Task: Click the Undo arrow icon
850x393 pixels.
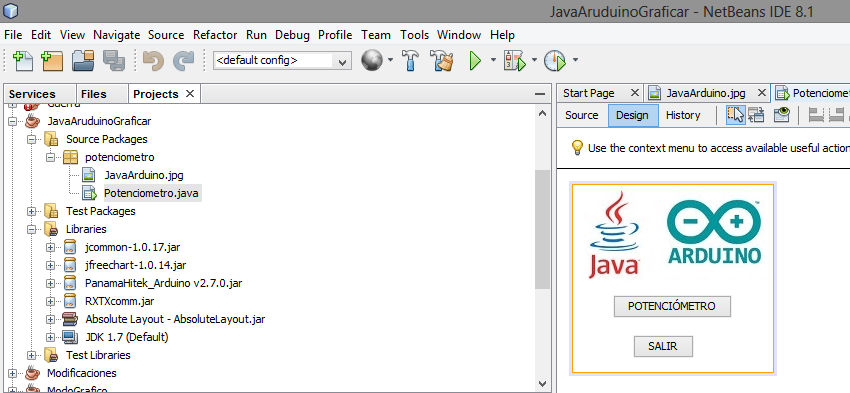Action: click(x=153, y=60)
